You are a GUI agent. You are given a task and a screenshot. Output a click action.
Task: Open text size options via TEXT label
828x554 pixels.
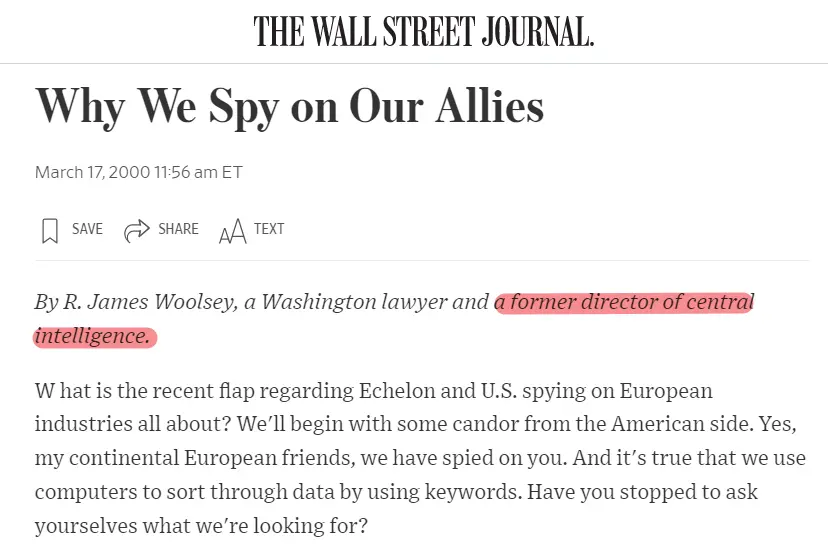tap(269, 229)
